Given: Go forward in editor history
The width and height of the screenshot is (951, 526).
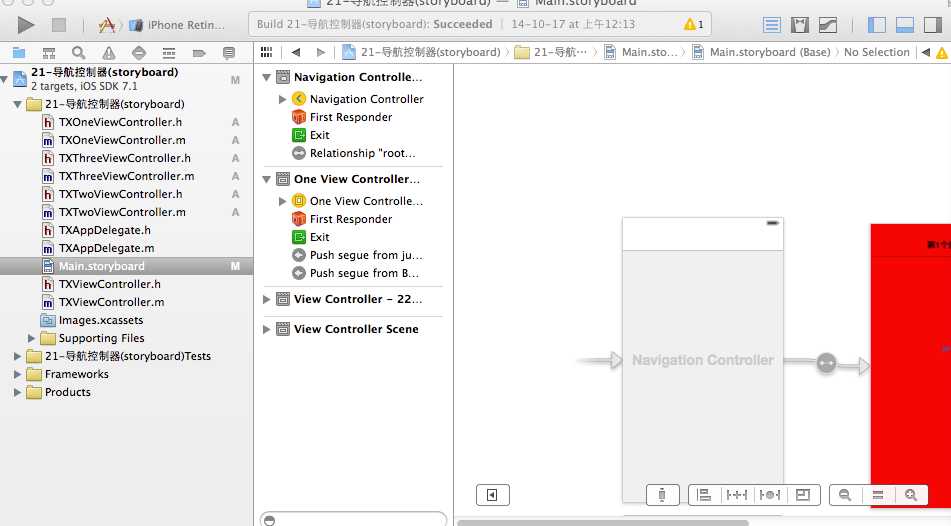Looking at the screenshot, I should click(321, 52).
